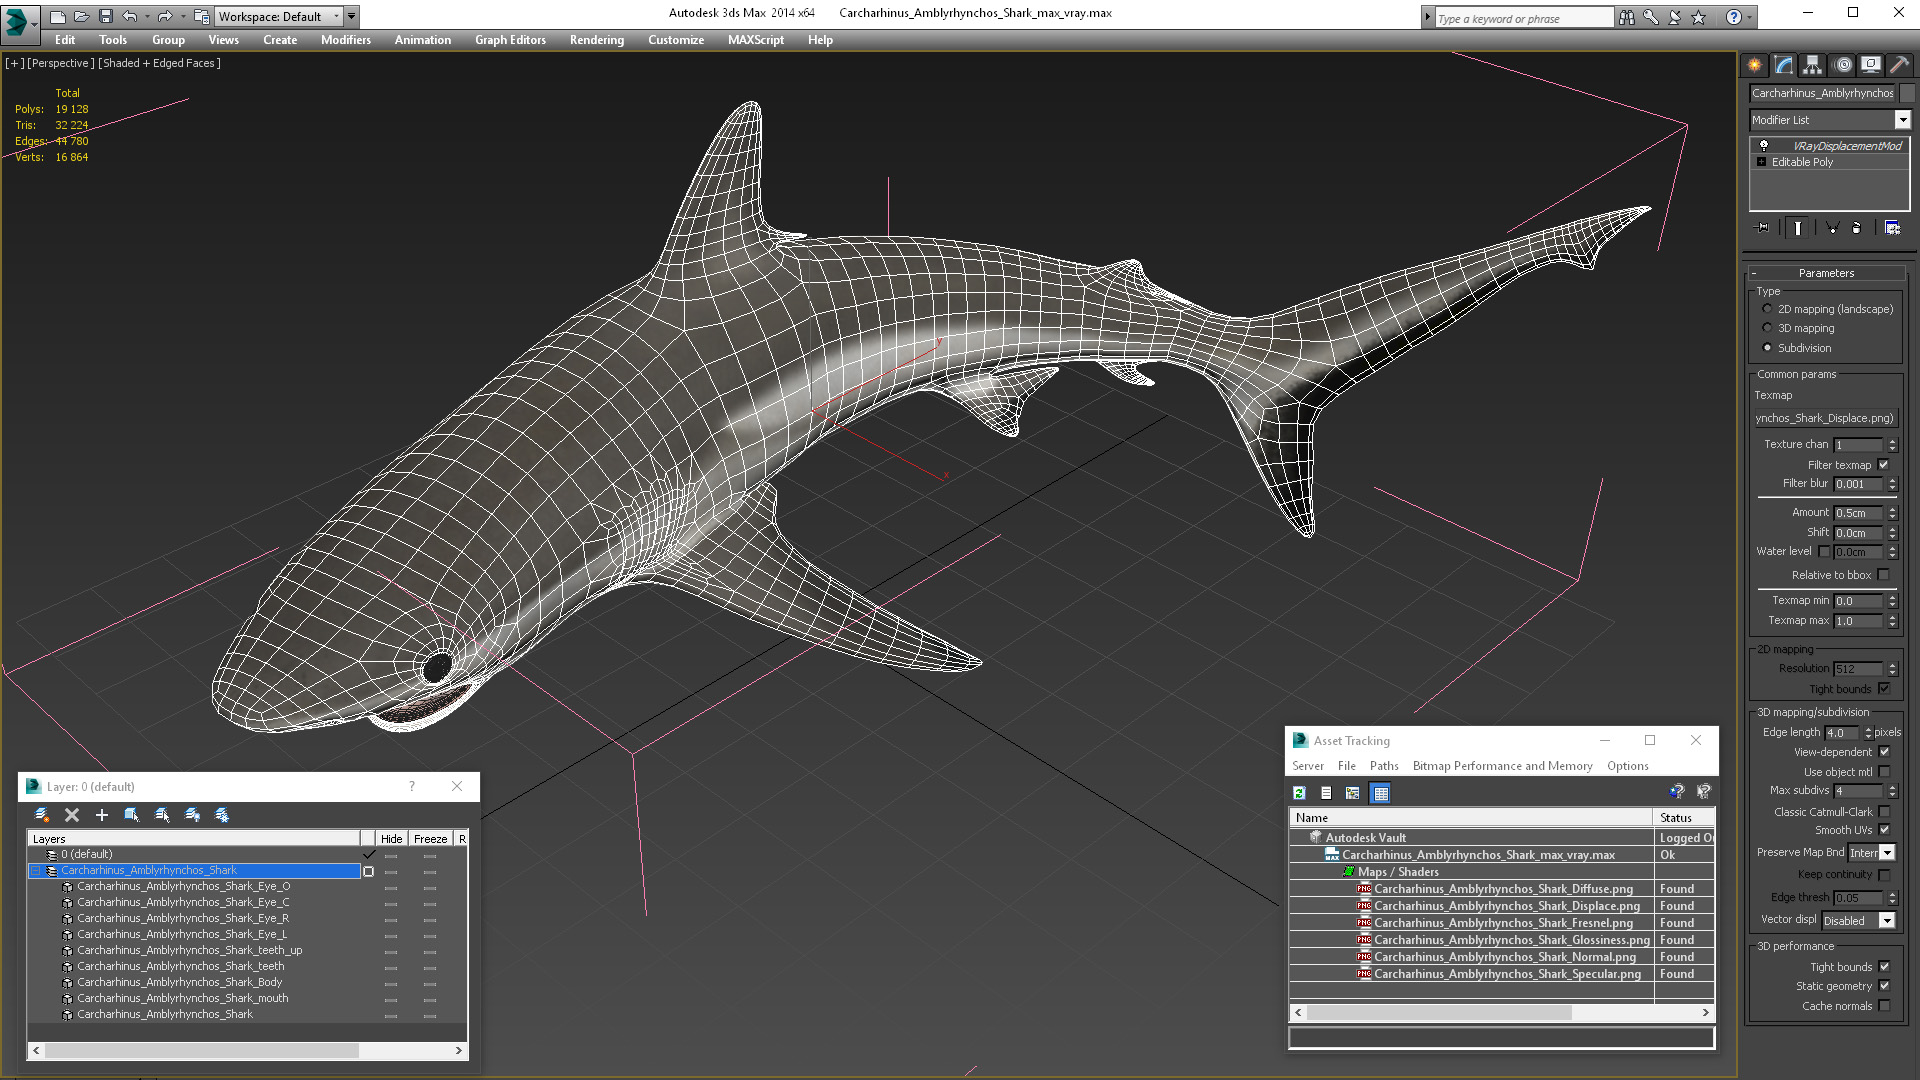Collapse the Parameters rollout
The height and width of the screenshot is (1080, 1920).
(1826, 273)
